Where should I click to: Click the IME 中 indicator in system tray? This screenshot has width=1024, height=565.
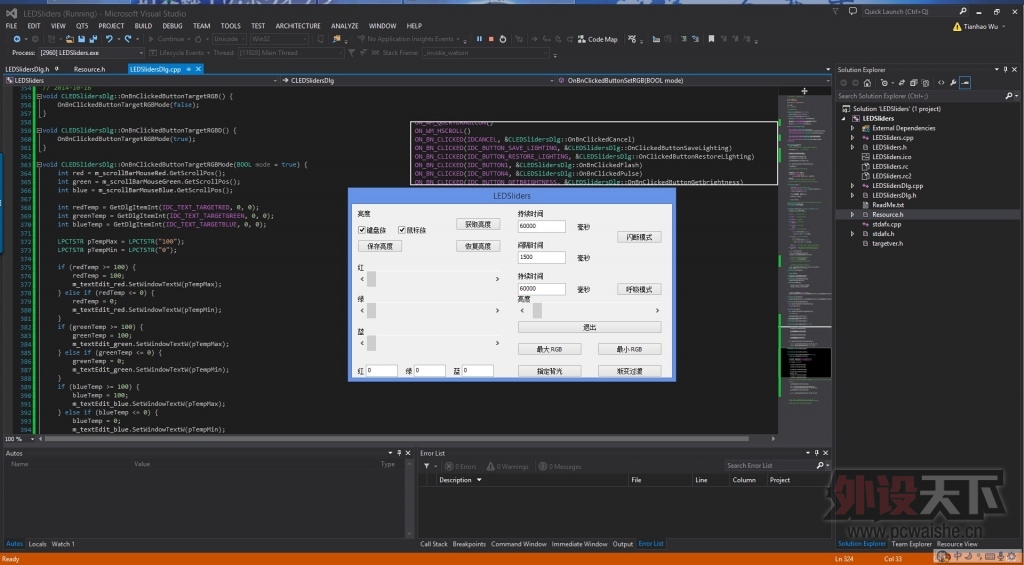click(x=957, y=556)
